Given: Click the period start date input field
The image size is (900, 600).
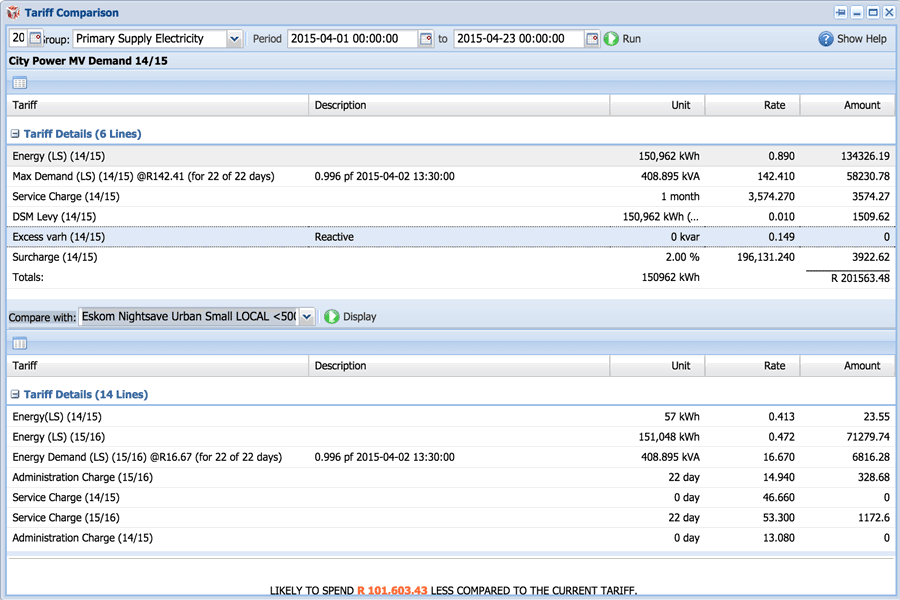Looking at the screenshot, I should point(352,38).
